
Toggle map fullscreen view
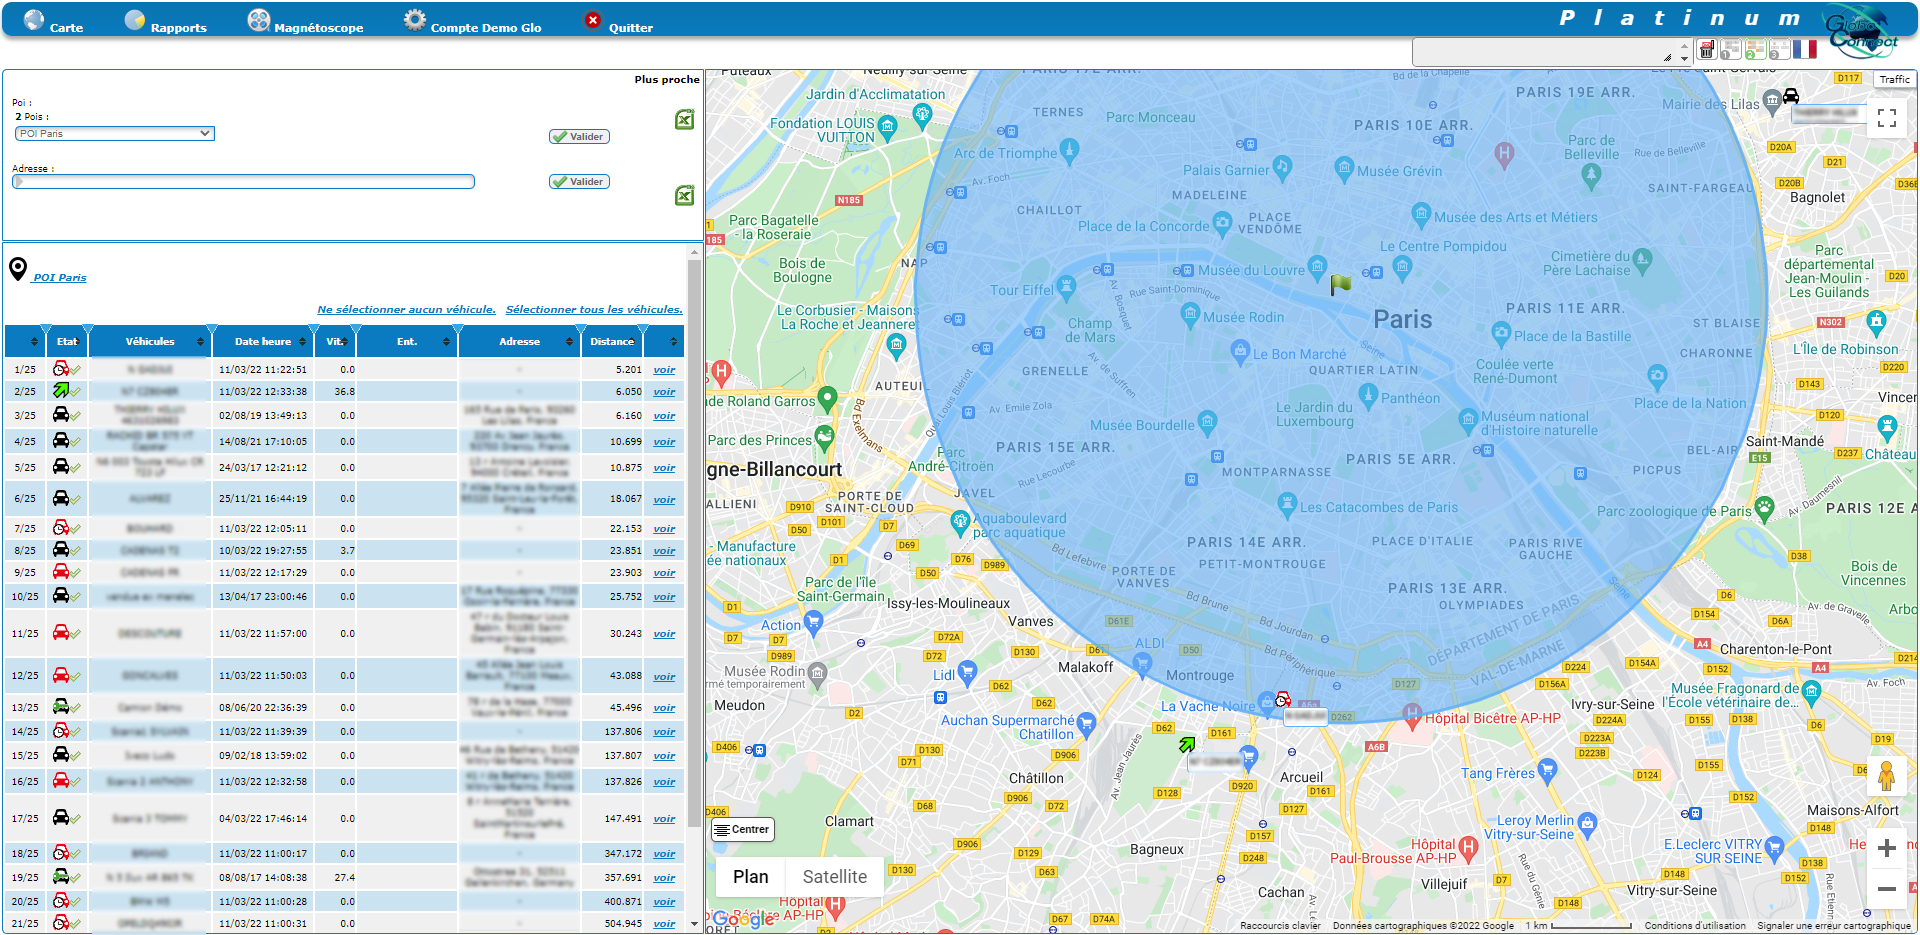tap(1887, 118)
